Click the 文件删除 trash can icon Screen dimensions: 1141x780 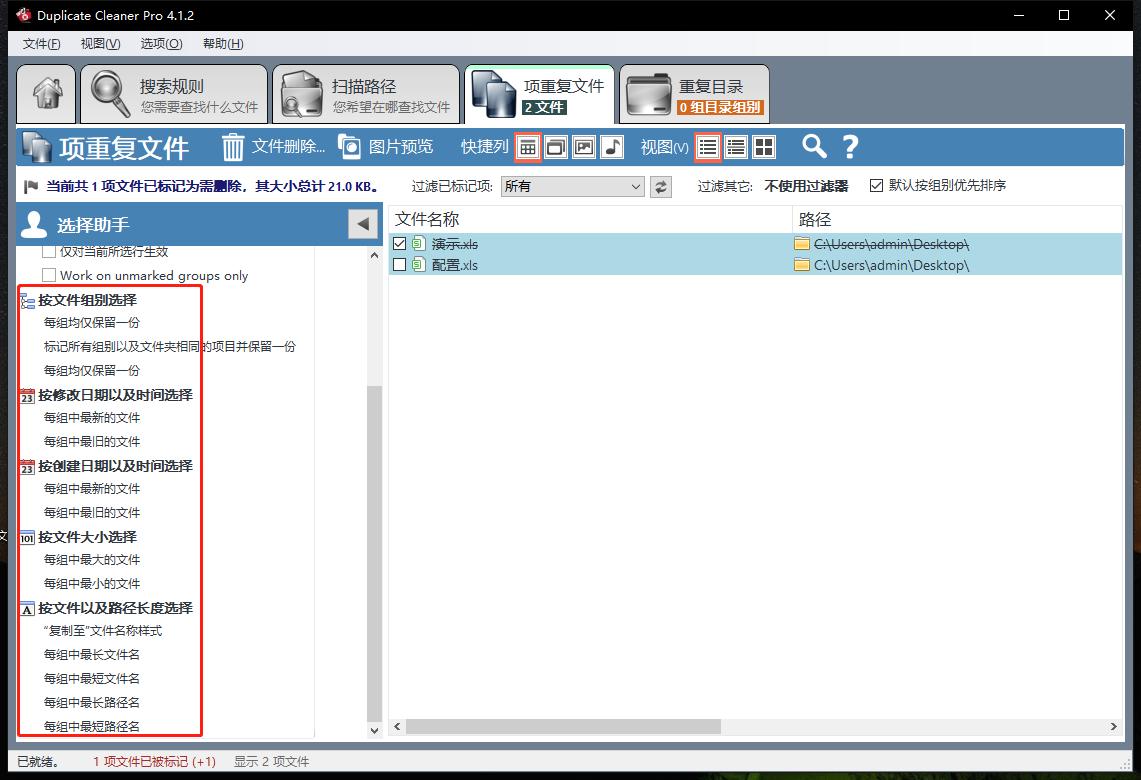pyautogui.click(x=233, y=147)
